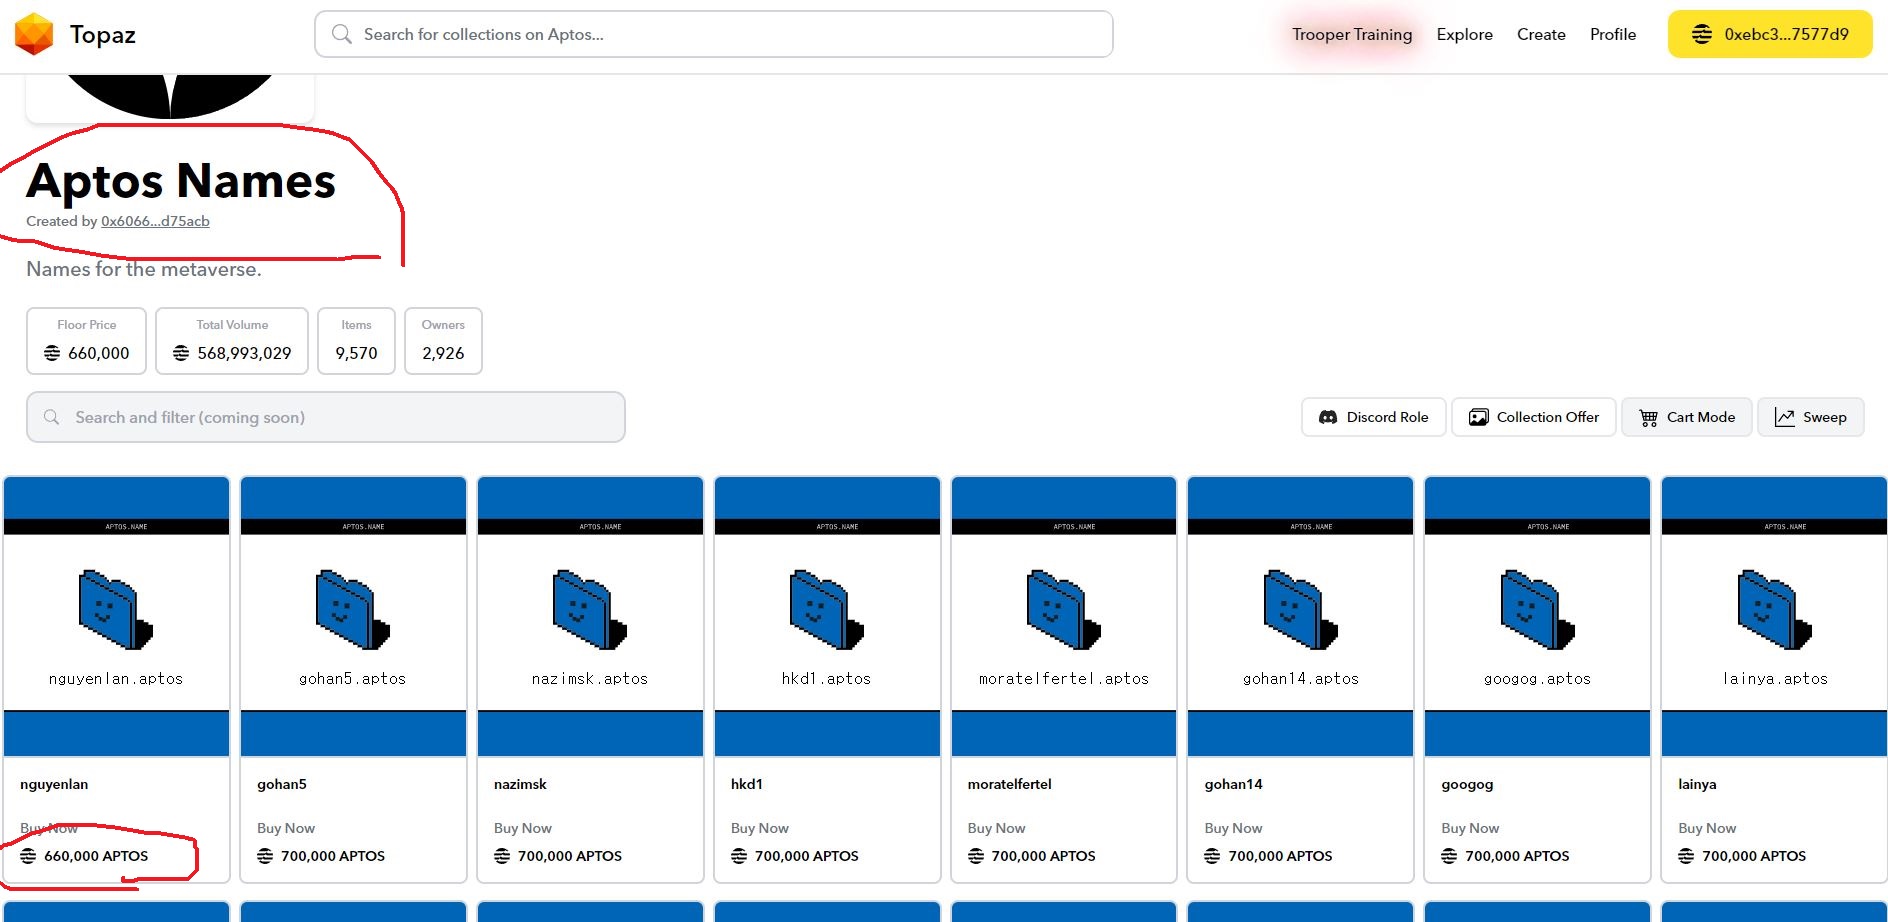Click the magnifier icon in the search and filter box

click(51, 417)
